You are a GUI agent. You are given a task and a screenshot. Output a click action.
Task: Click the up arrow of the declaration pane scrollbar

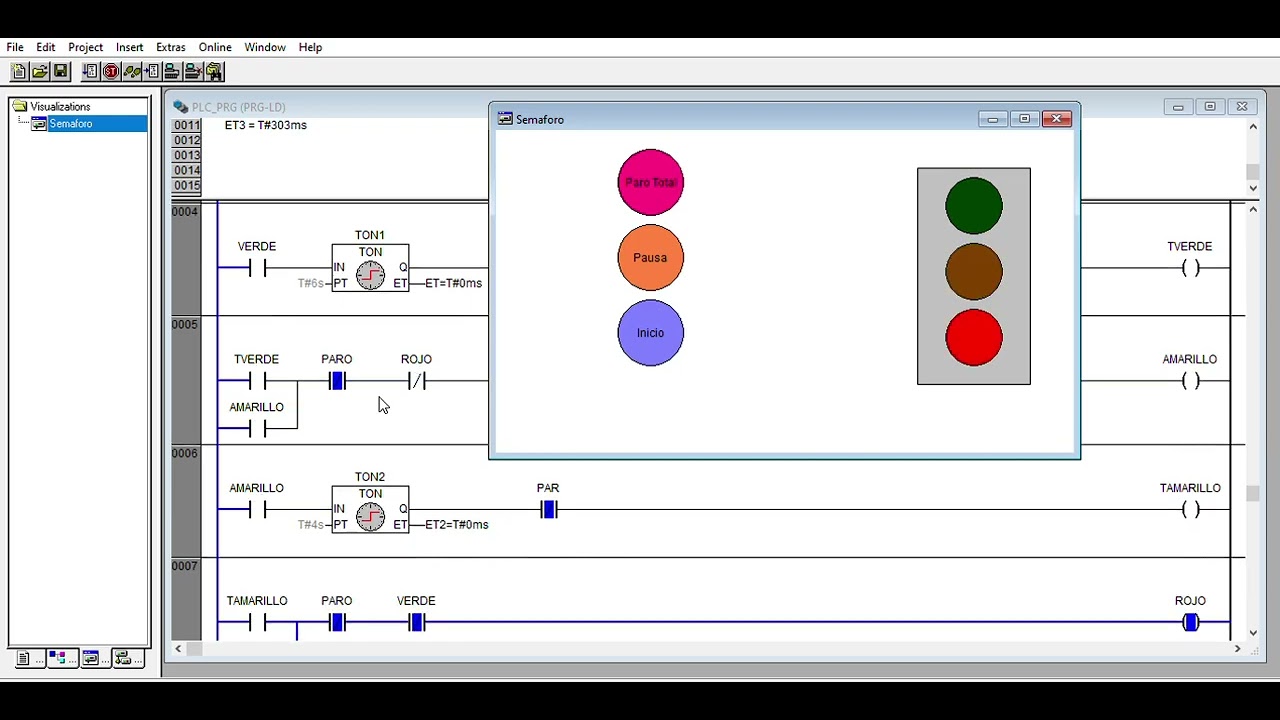[x=1253, y=126]
